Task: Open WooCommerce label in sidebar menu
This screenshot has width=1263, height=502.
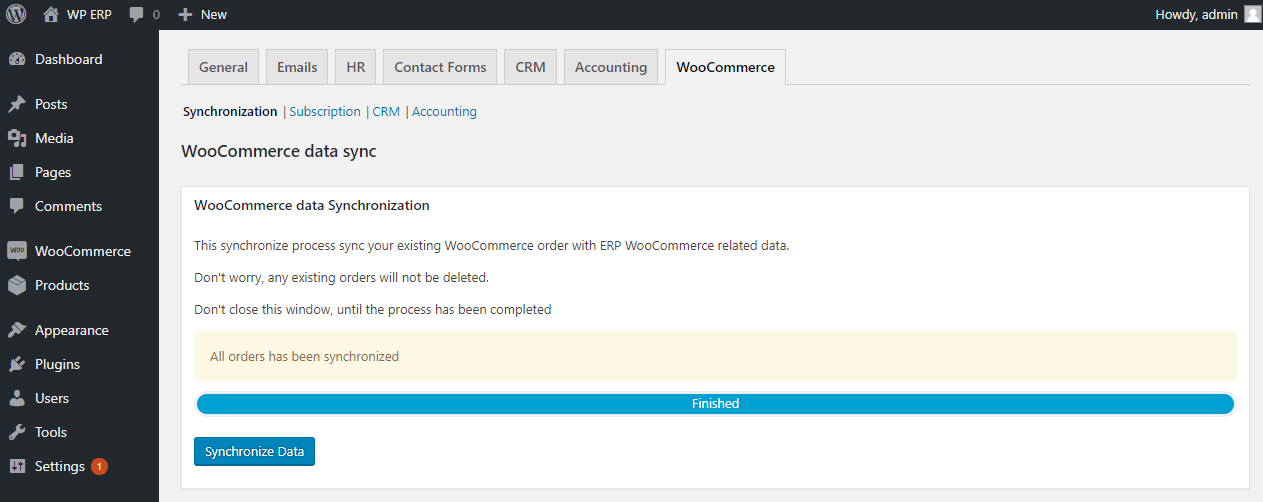Action: pos(83,251)
